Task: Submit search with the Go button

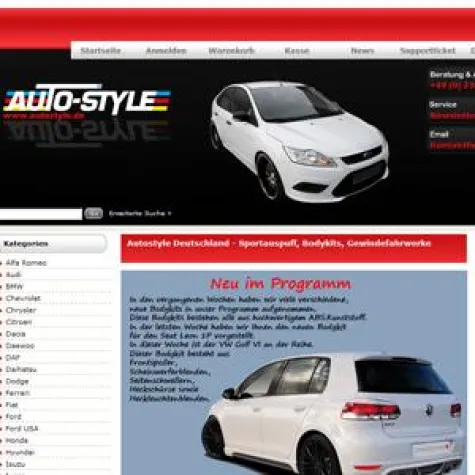Action: click(93, 213)
